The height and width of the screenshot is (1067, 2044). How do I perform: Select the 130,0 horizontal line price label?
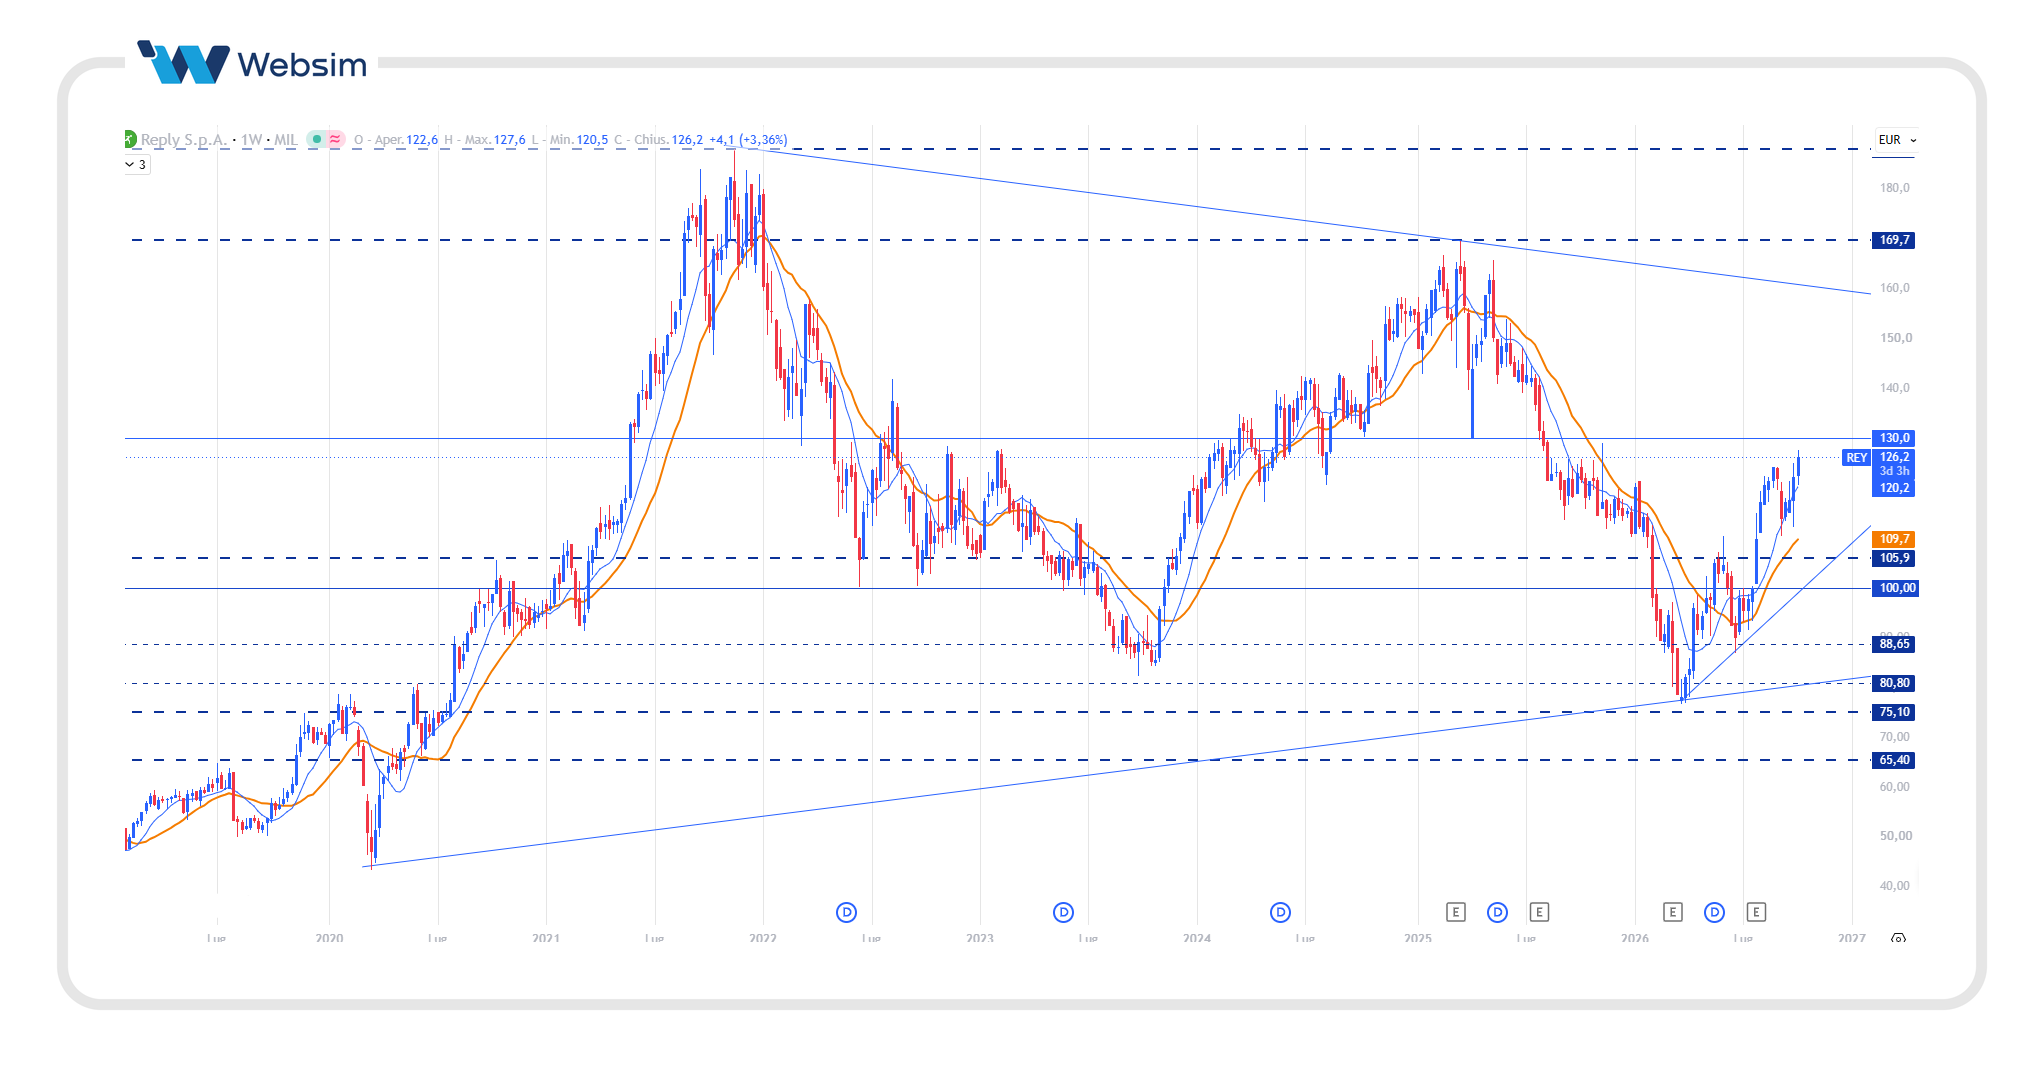(x=1894, y=438)
